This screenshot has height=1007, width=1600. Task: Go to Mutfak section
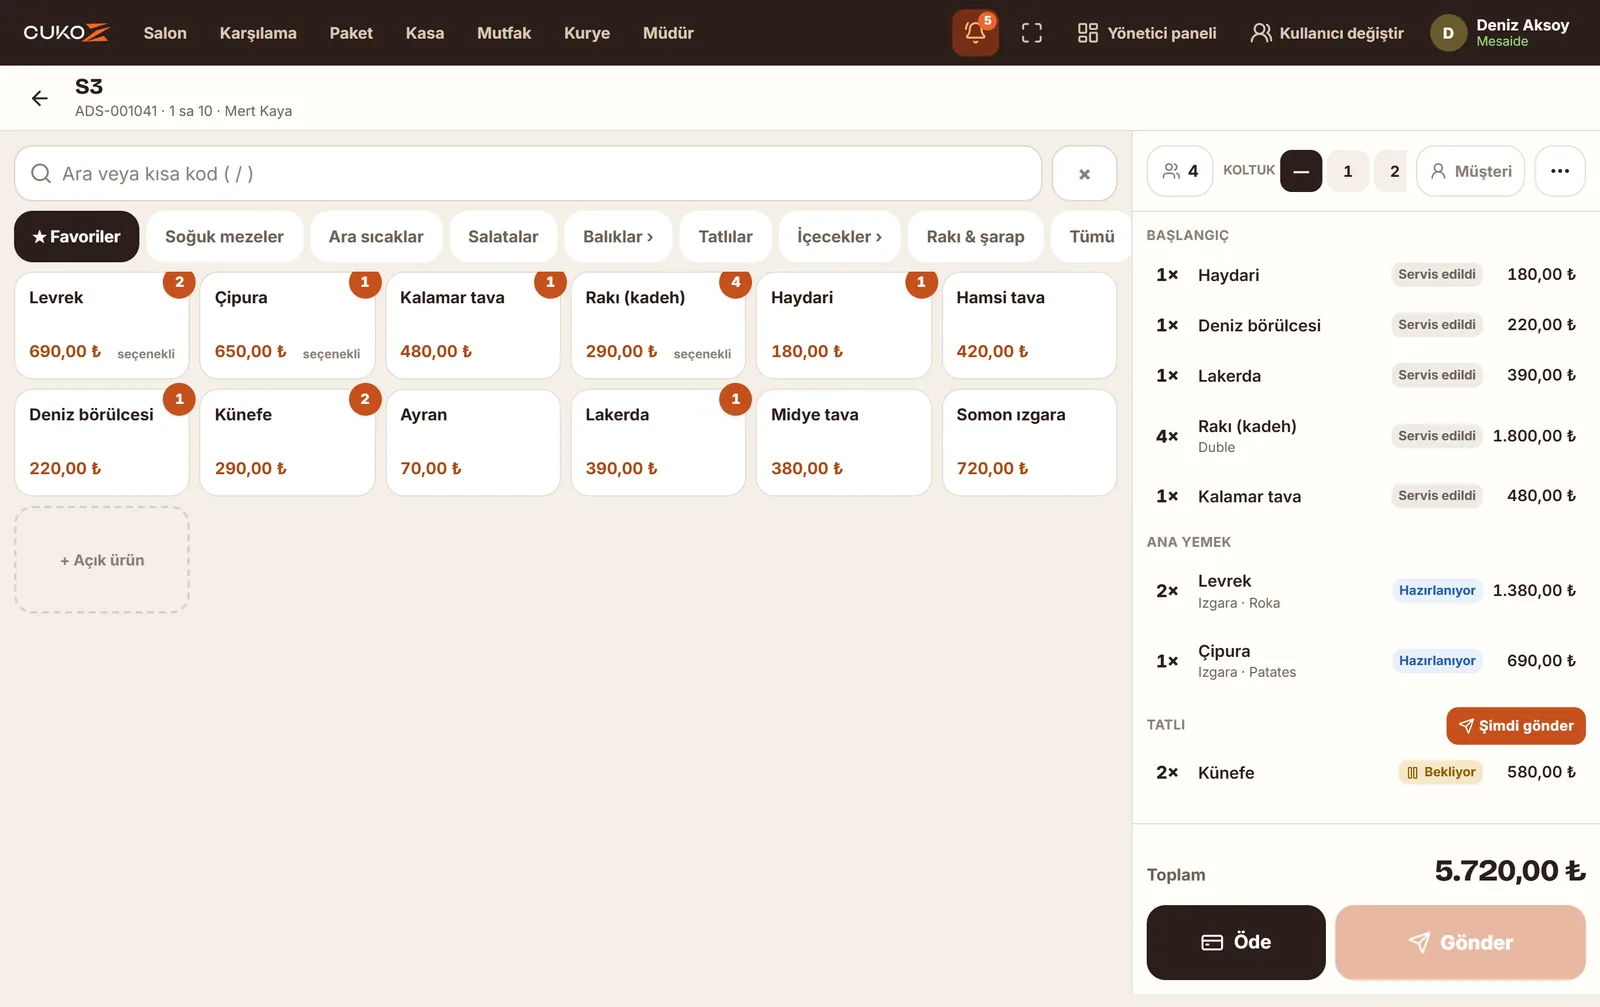pyautogui.click(x=504, y=33)
